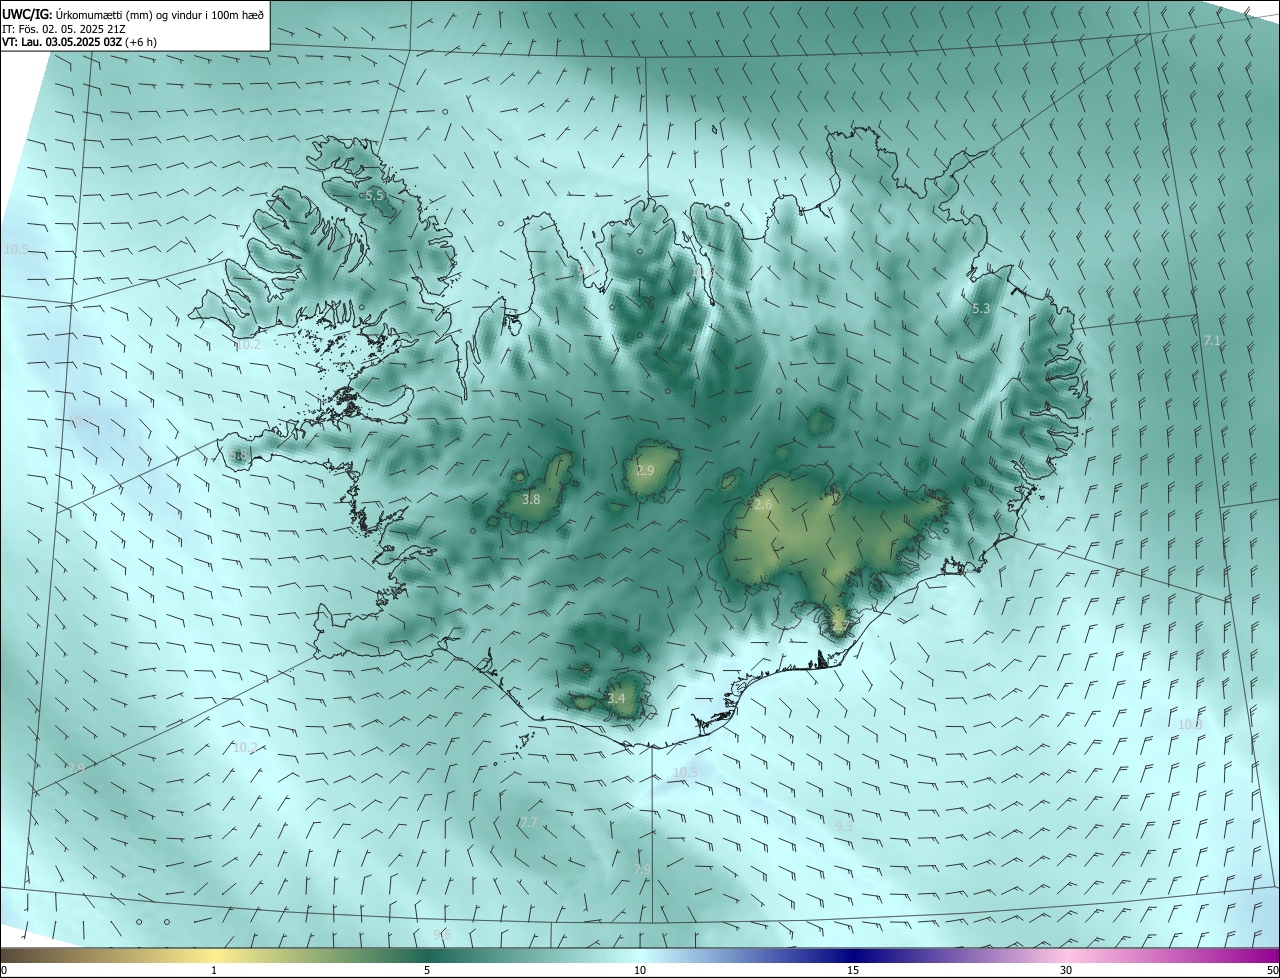
Task: Click the valid time "VT: Lau. 03.05.2025 03Z"
Action: pos(63,43)
